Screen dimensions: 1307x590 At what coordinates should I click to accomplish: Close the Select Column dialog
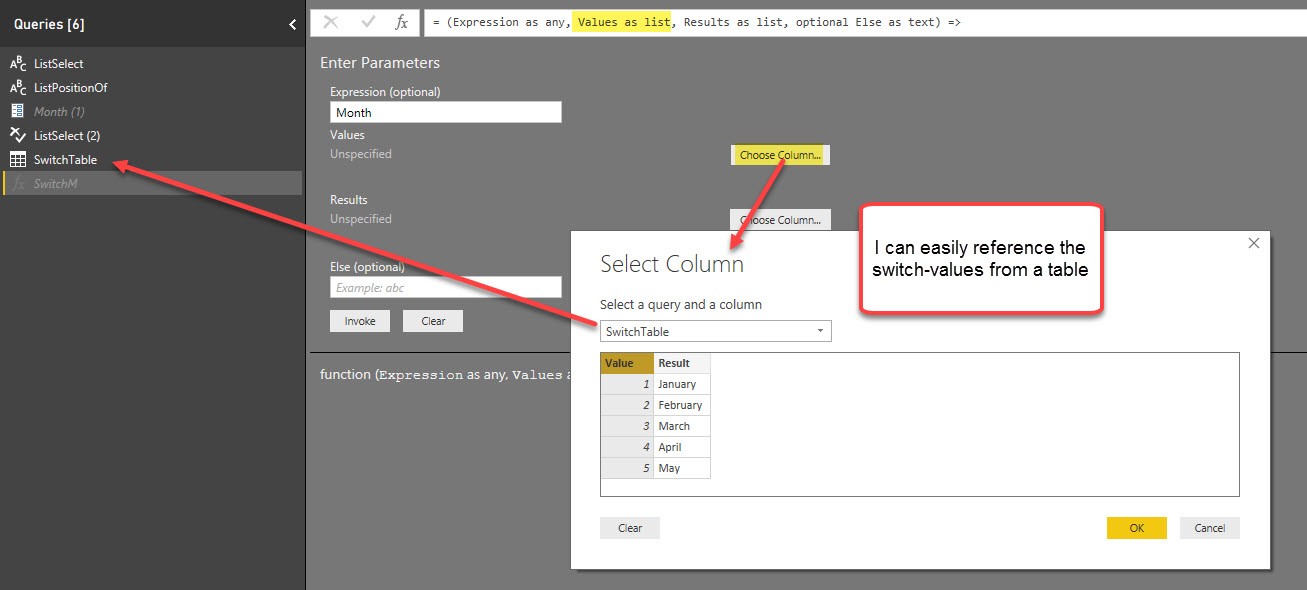point(1254,243)
